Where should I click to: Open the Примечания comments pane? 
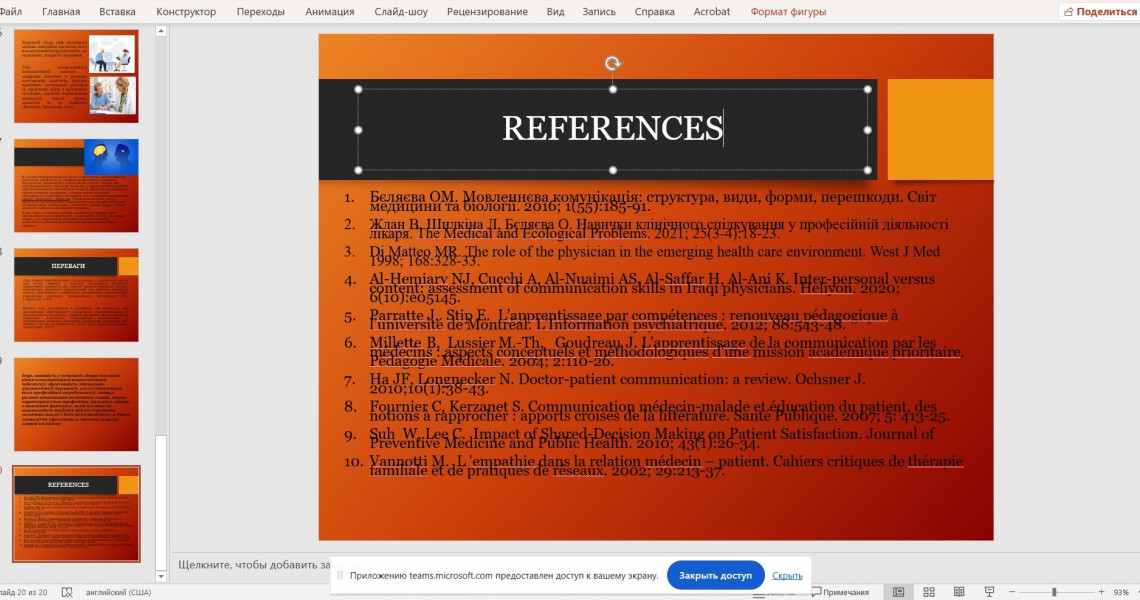click(840, 592)
